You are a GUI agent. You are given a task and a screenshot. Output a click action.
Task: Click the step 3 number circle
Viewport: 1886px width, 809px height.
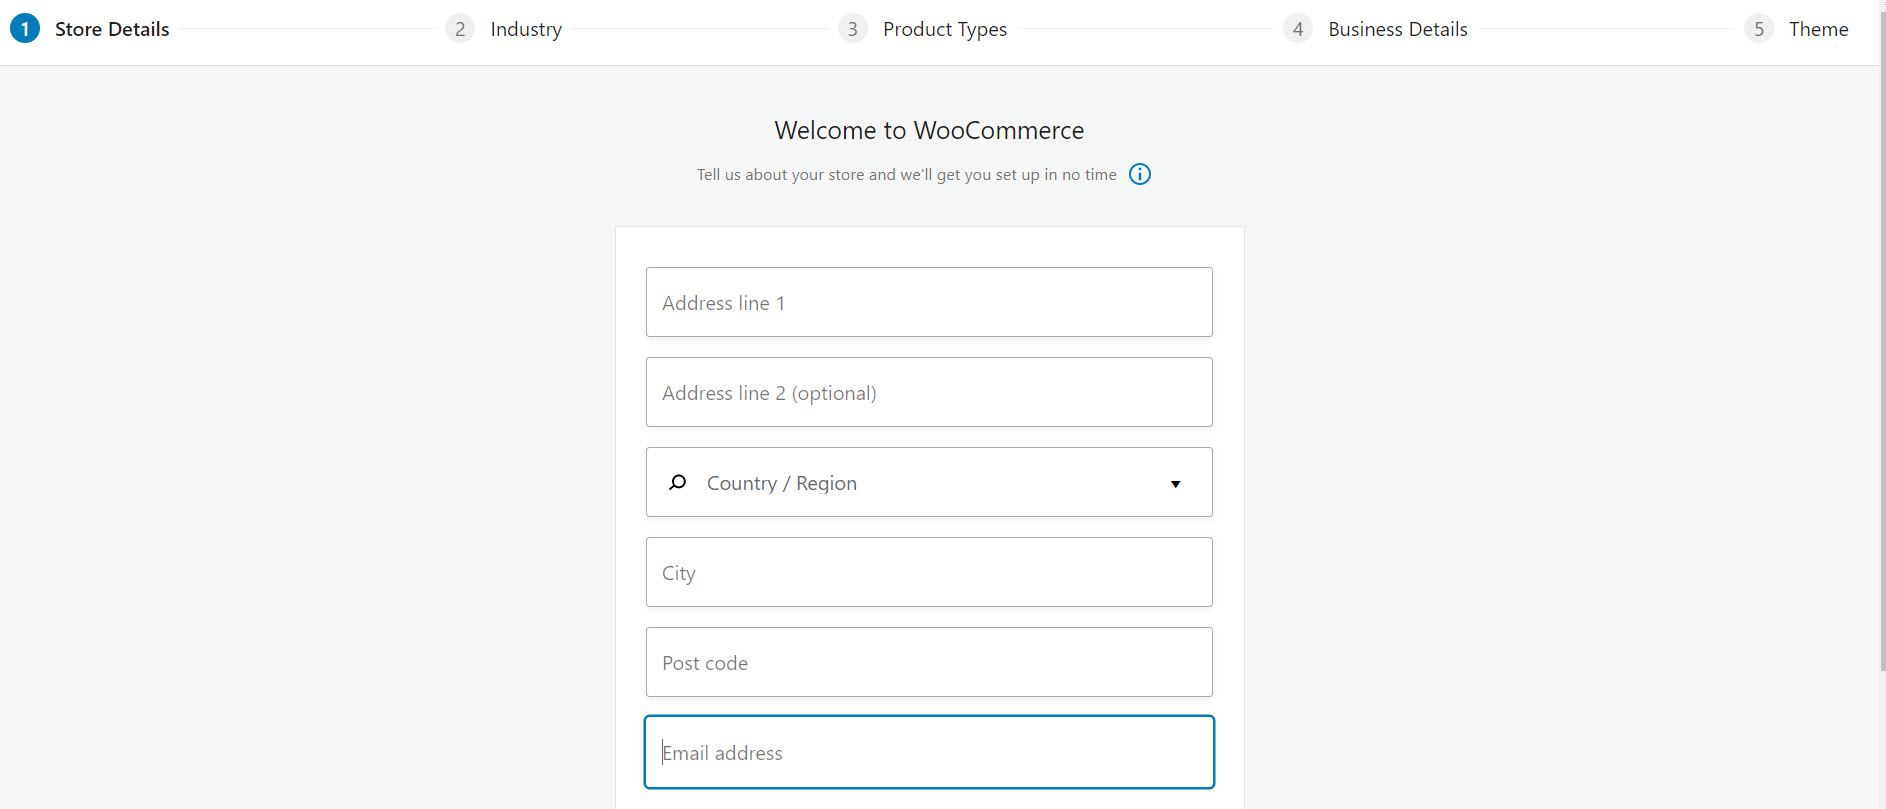(x=852, y=29)
